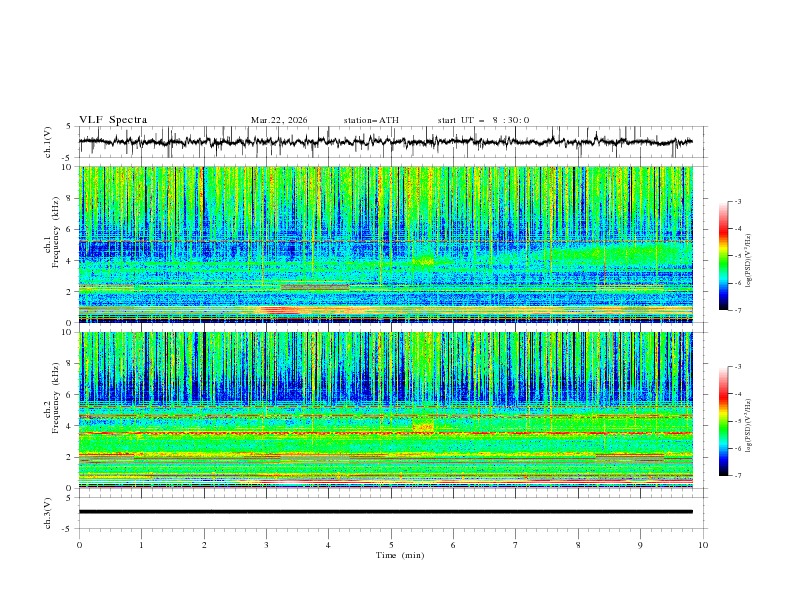Screen dimensions: 792x612
Task: Click the "Time (min)" axis label
Action: click(400, 555)
